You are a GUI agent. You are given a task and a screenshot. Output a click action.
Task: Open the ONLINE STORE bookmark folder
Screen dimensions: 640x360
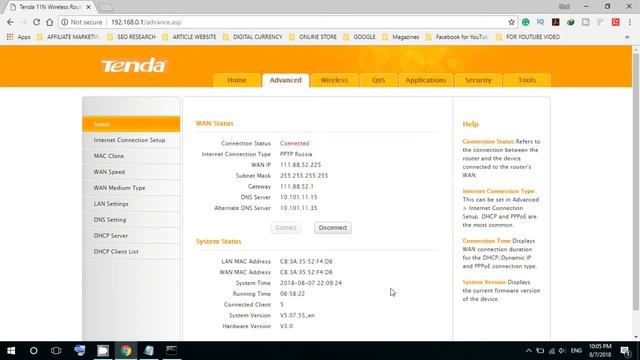(x=313, y=37)
